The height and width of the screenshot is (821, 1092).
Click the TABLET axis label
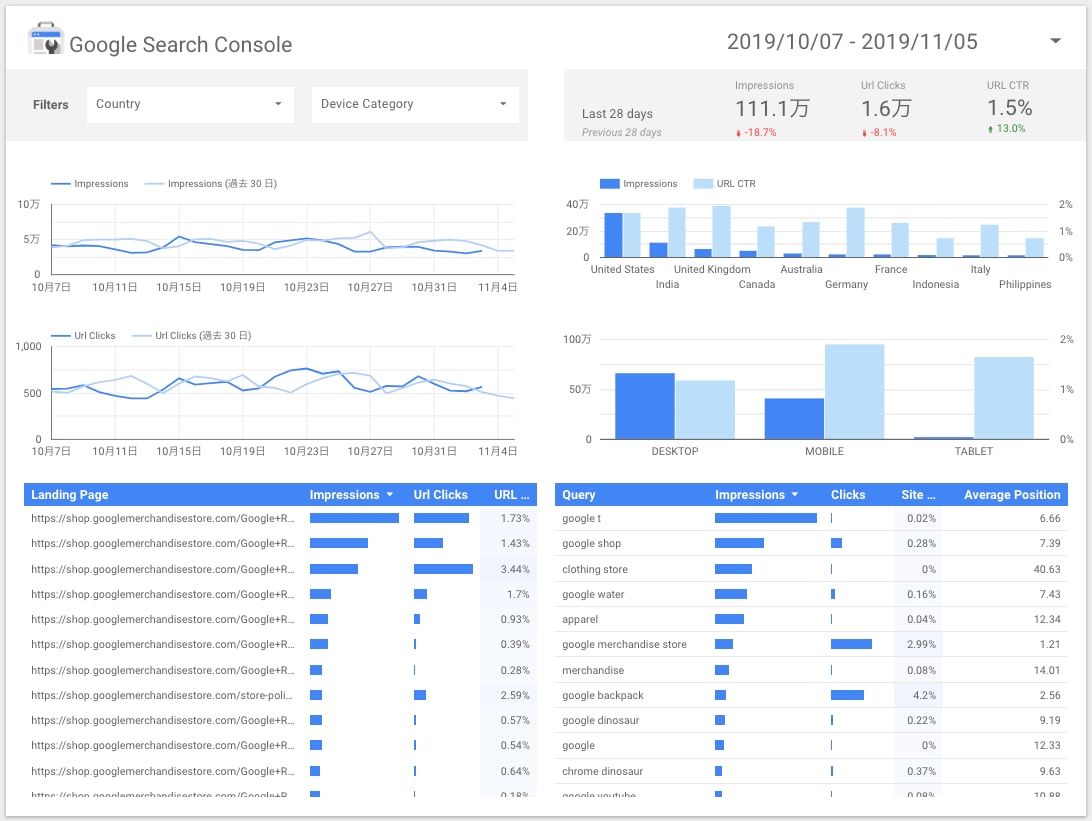tap(974, 451)
